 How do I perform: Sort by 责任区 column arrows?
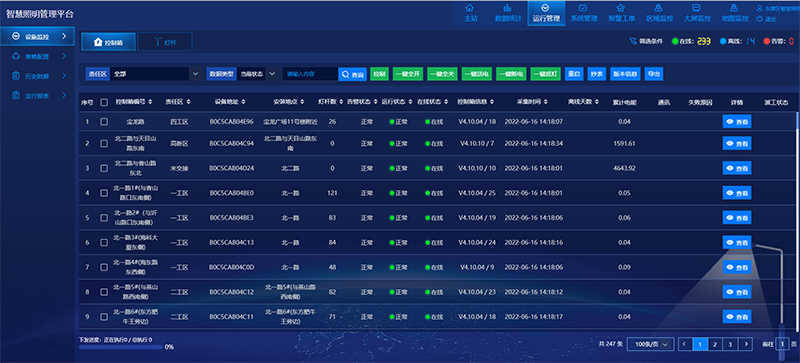(189, 102)
